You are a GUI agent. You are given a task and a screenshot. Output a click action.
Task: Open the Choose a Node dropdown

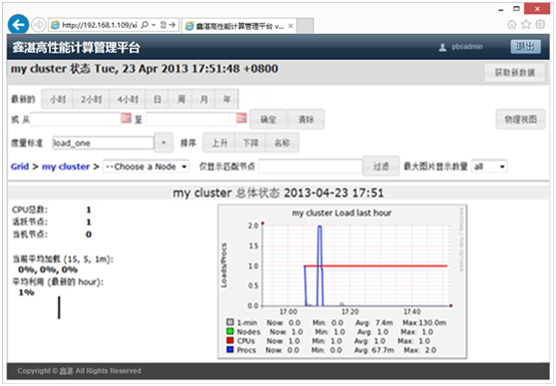tap(146, 166)
